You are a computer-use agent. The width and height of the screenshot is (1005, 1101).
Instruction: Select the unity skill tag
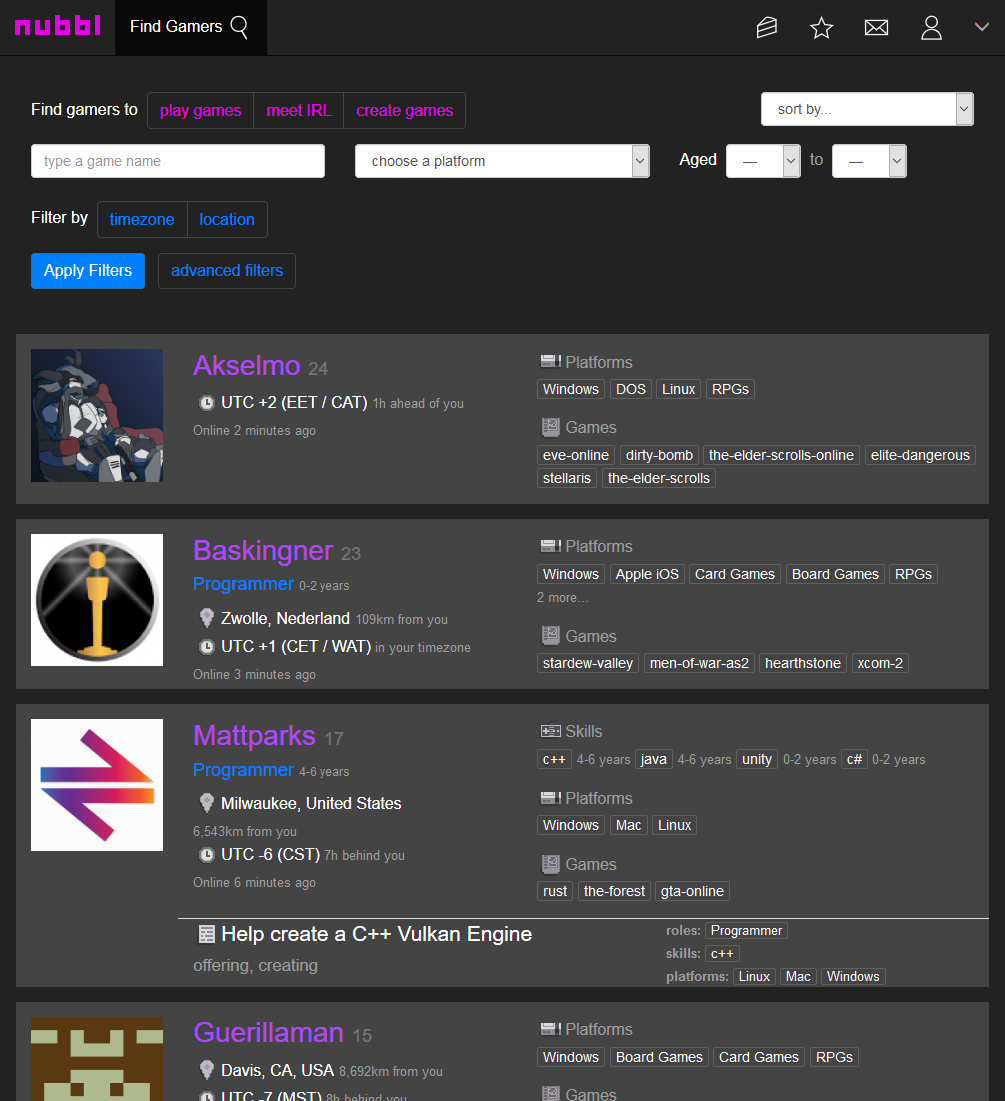[757, 759]
